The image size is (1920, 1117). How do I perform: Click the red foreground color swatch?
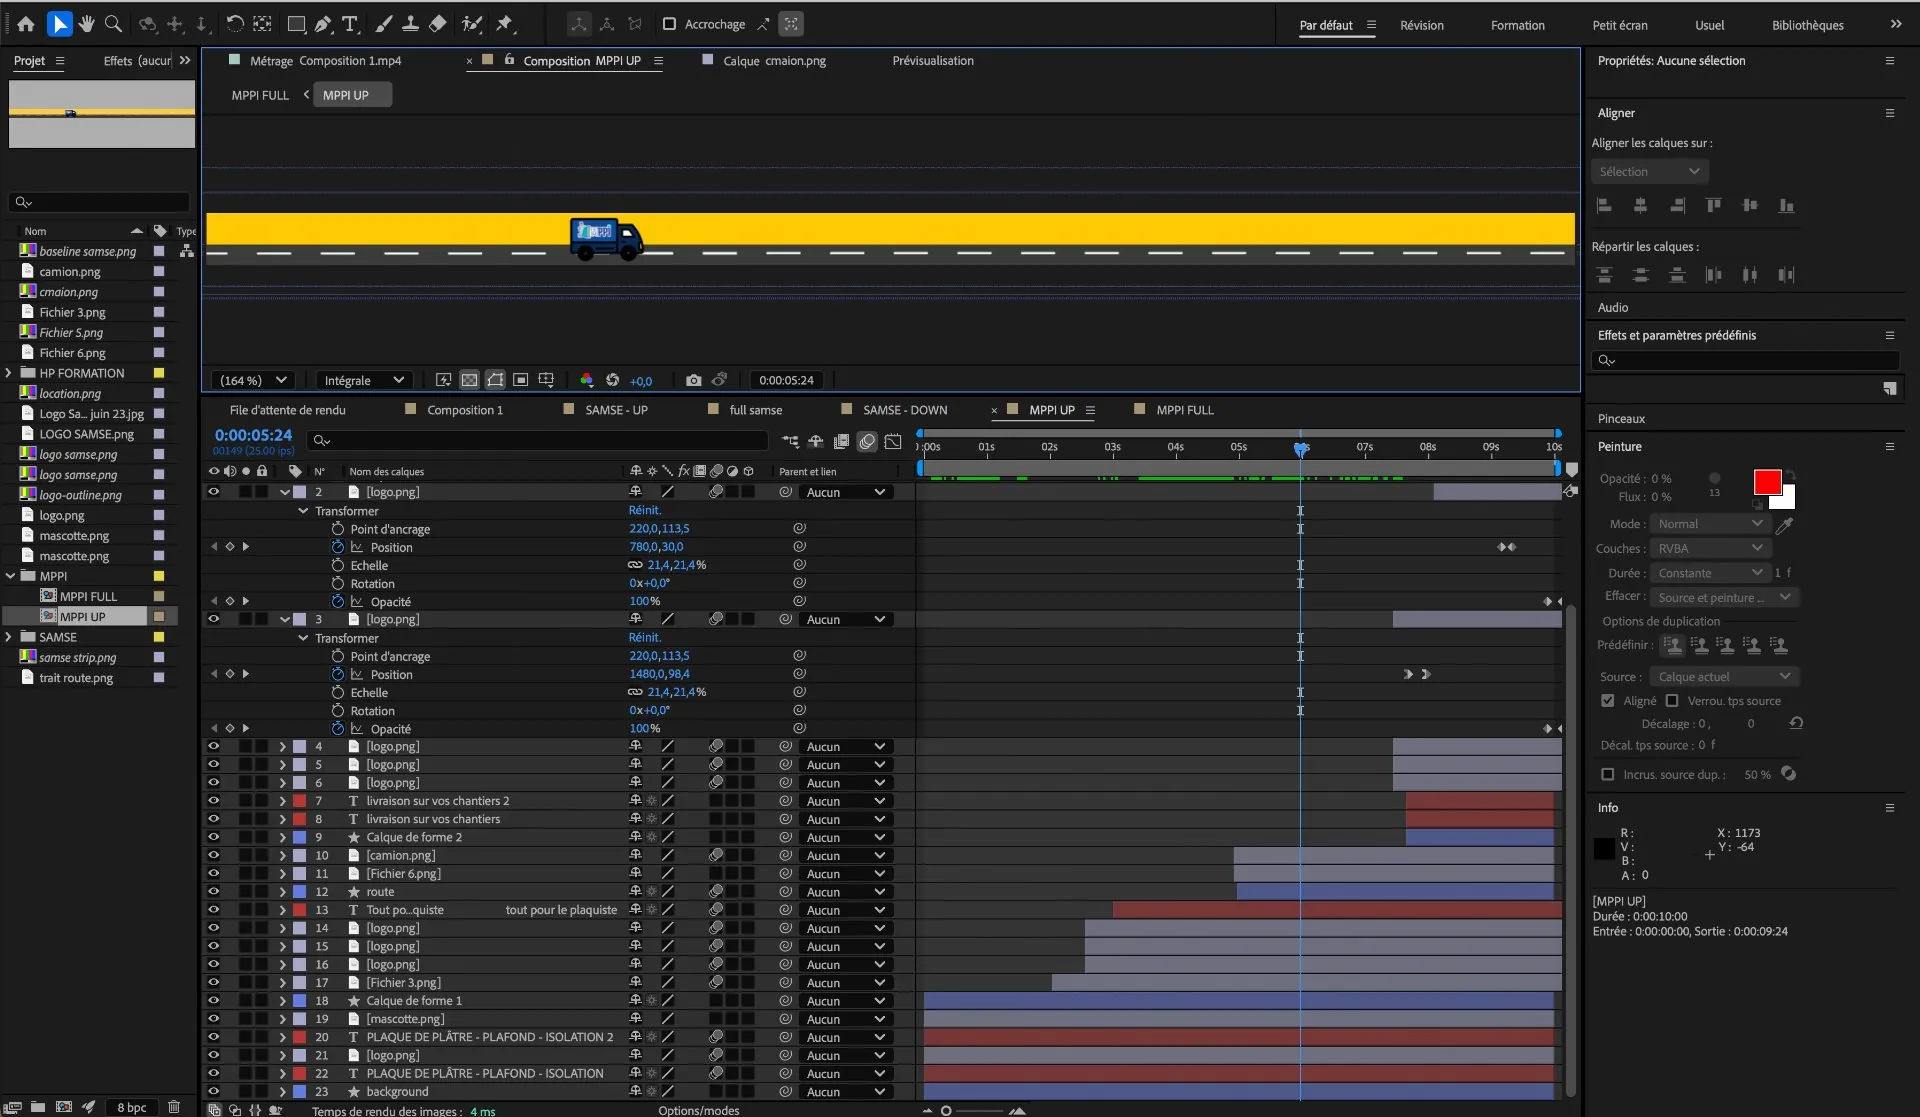[1766, 482]
